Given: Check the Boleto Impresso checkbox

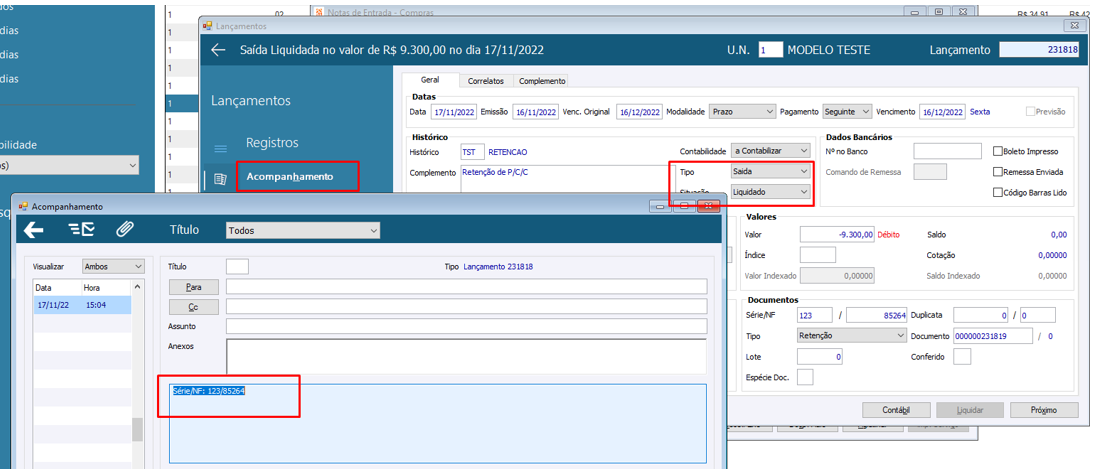Looking at the screenshot, I should coord(998,151).
